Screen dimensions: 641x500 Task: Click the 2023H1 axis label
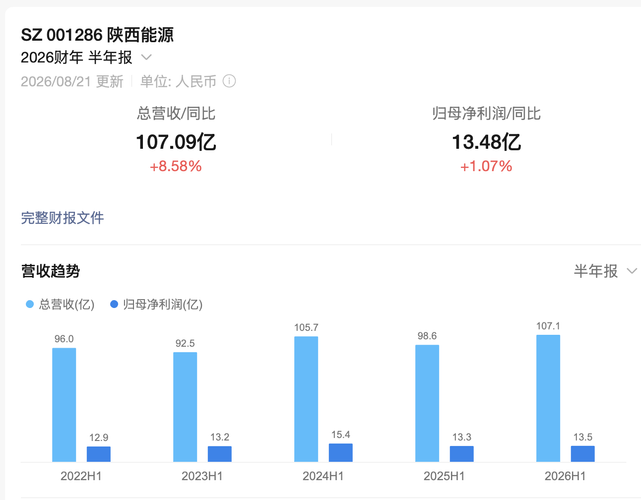(x=202, y=476)
